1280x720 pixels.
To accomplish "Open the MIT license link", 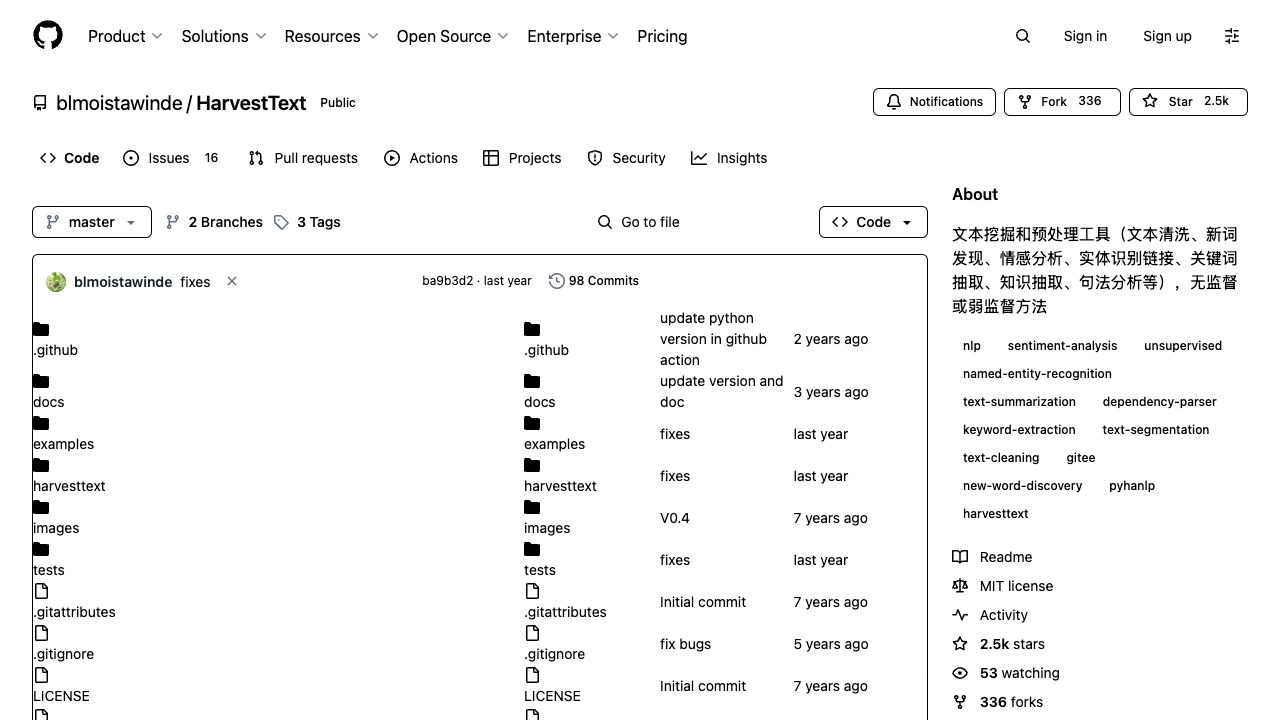I will pos(1016,586).
